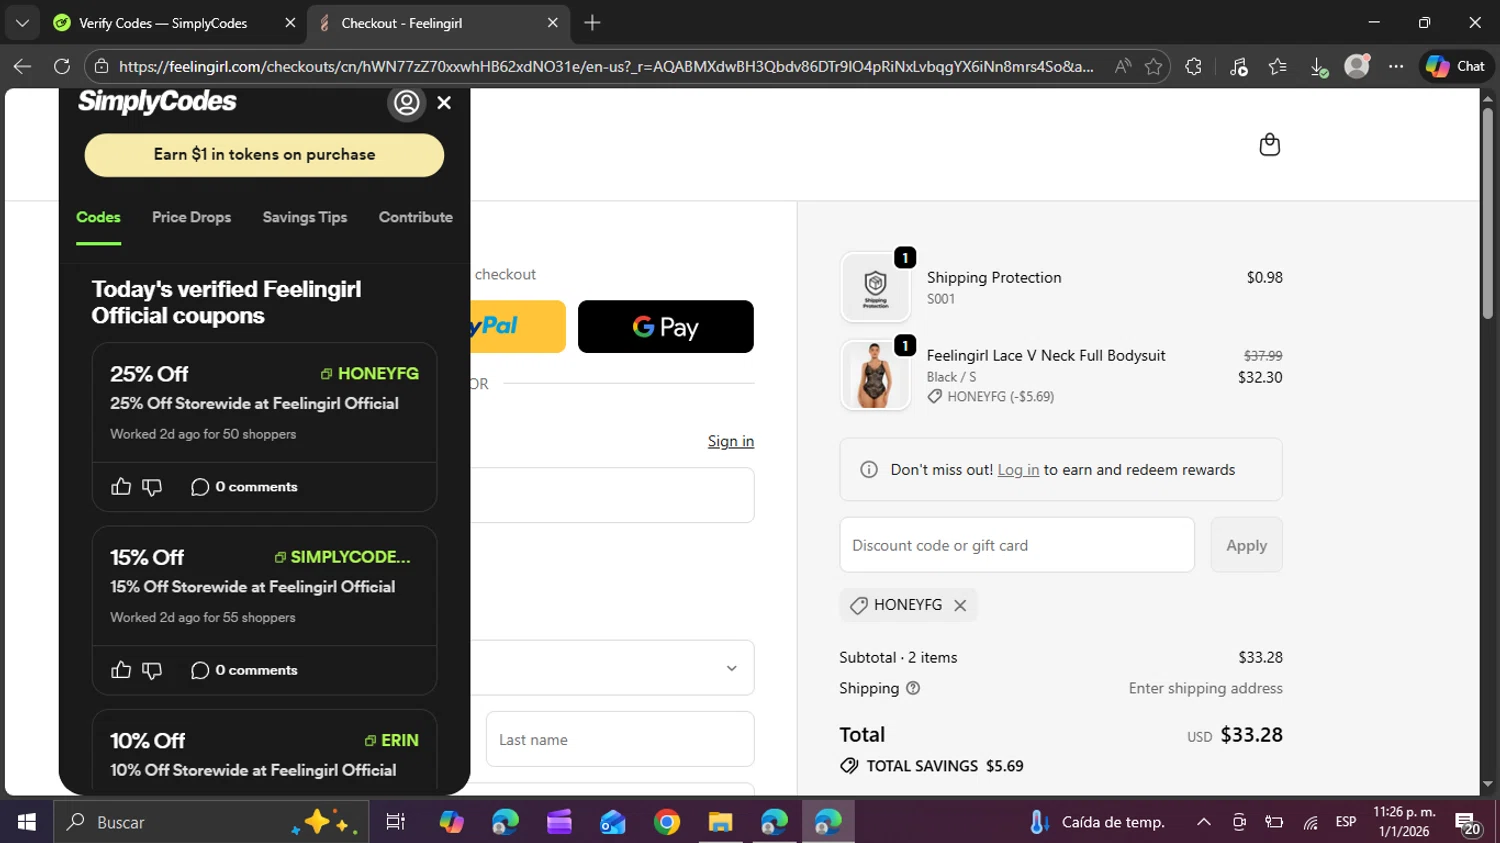Close the Verify Codes tab

pos(290,22)
